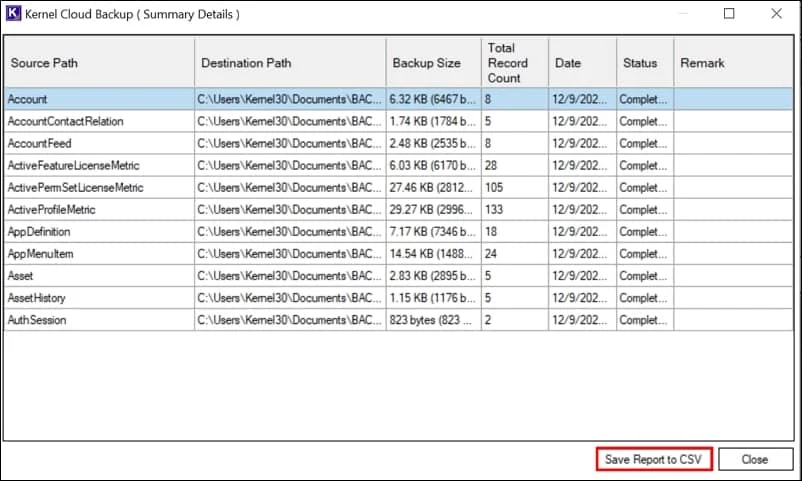Click record count 133 cell
Viewport: 802px width, 481px height.
pyautogui.click(x=515, y=209)
